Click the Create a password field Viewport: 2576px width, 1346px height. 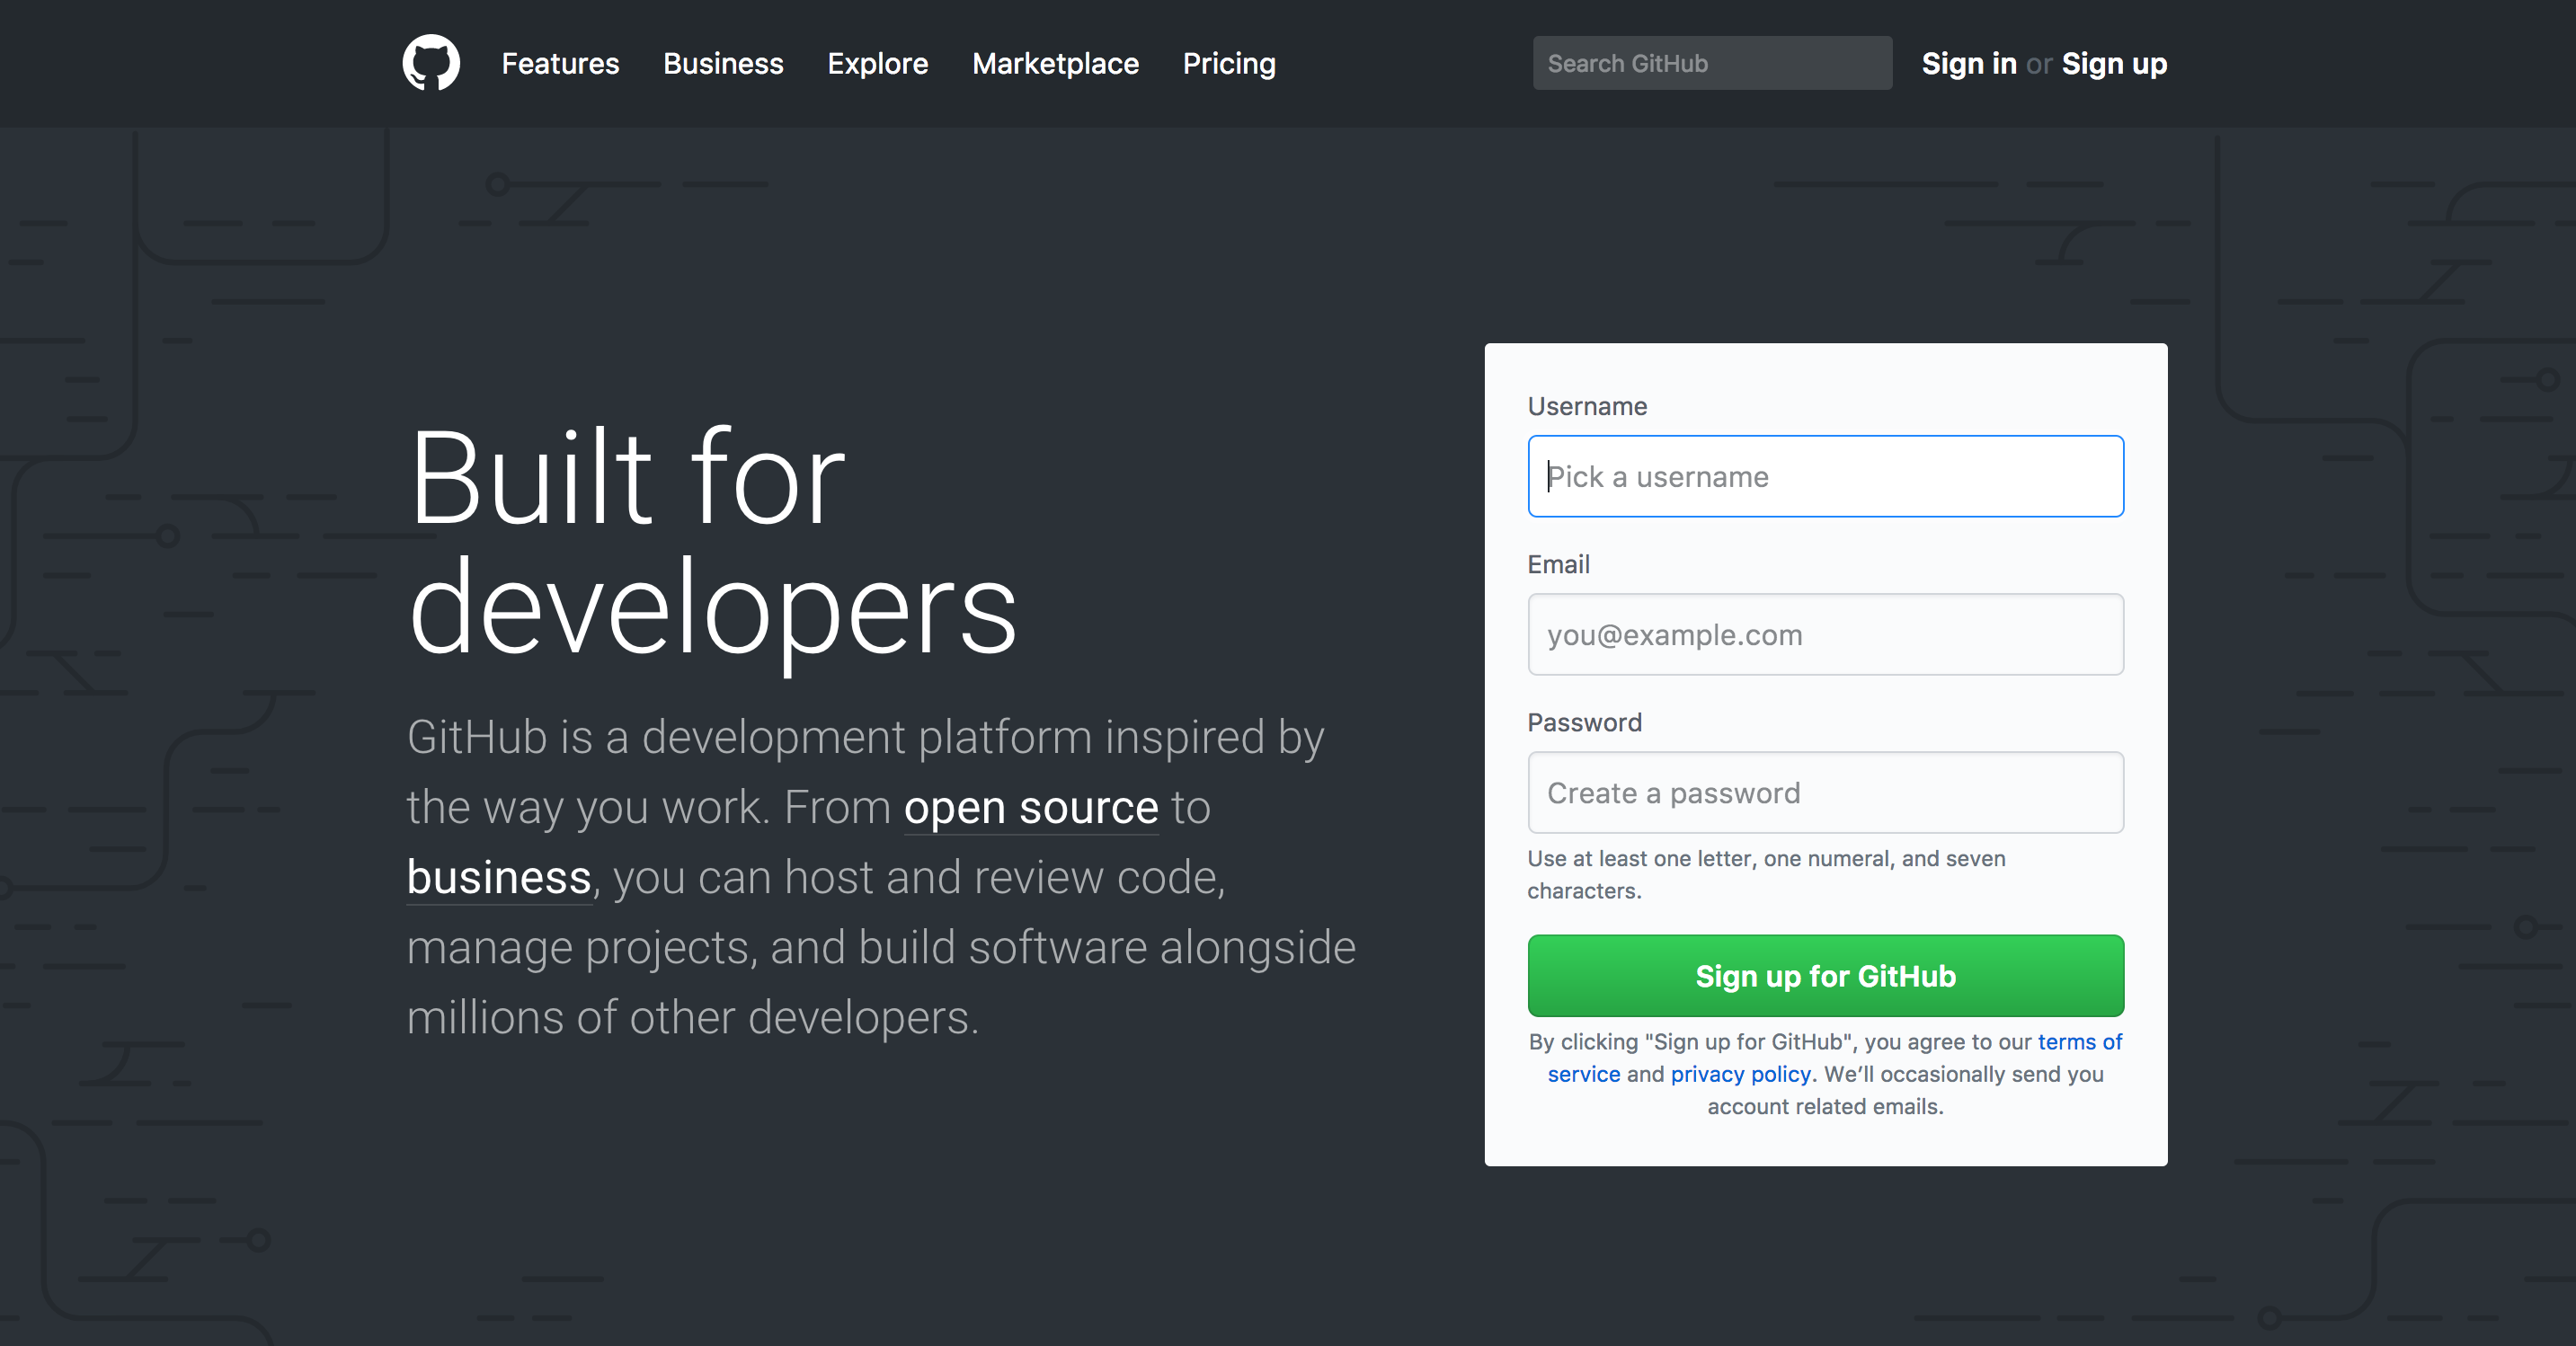coord(1825,792)
